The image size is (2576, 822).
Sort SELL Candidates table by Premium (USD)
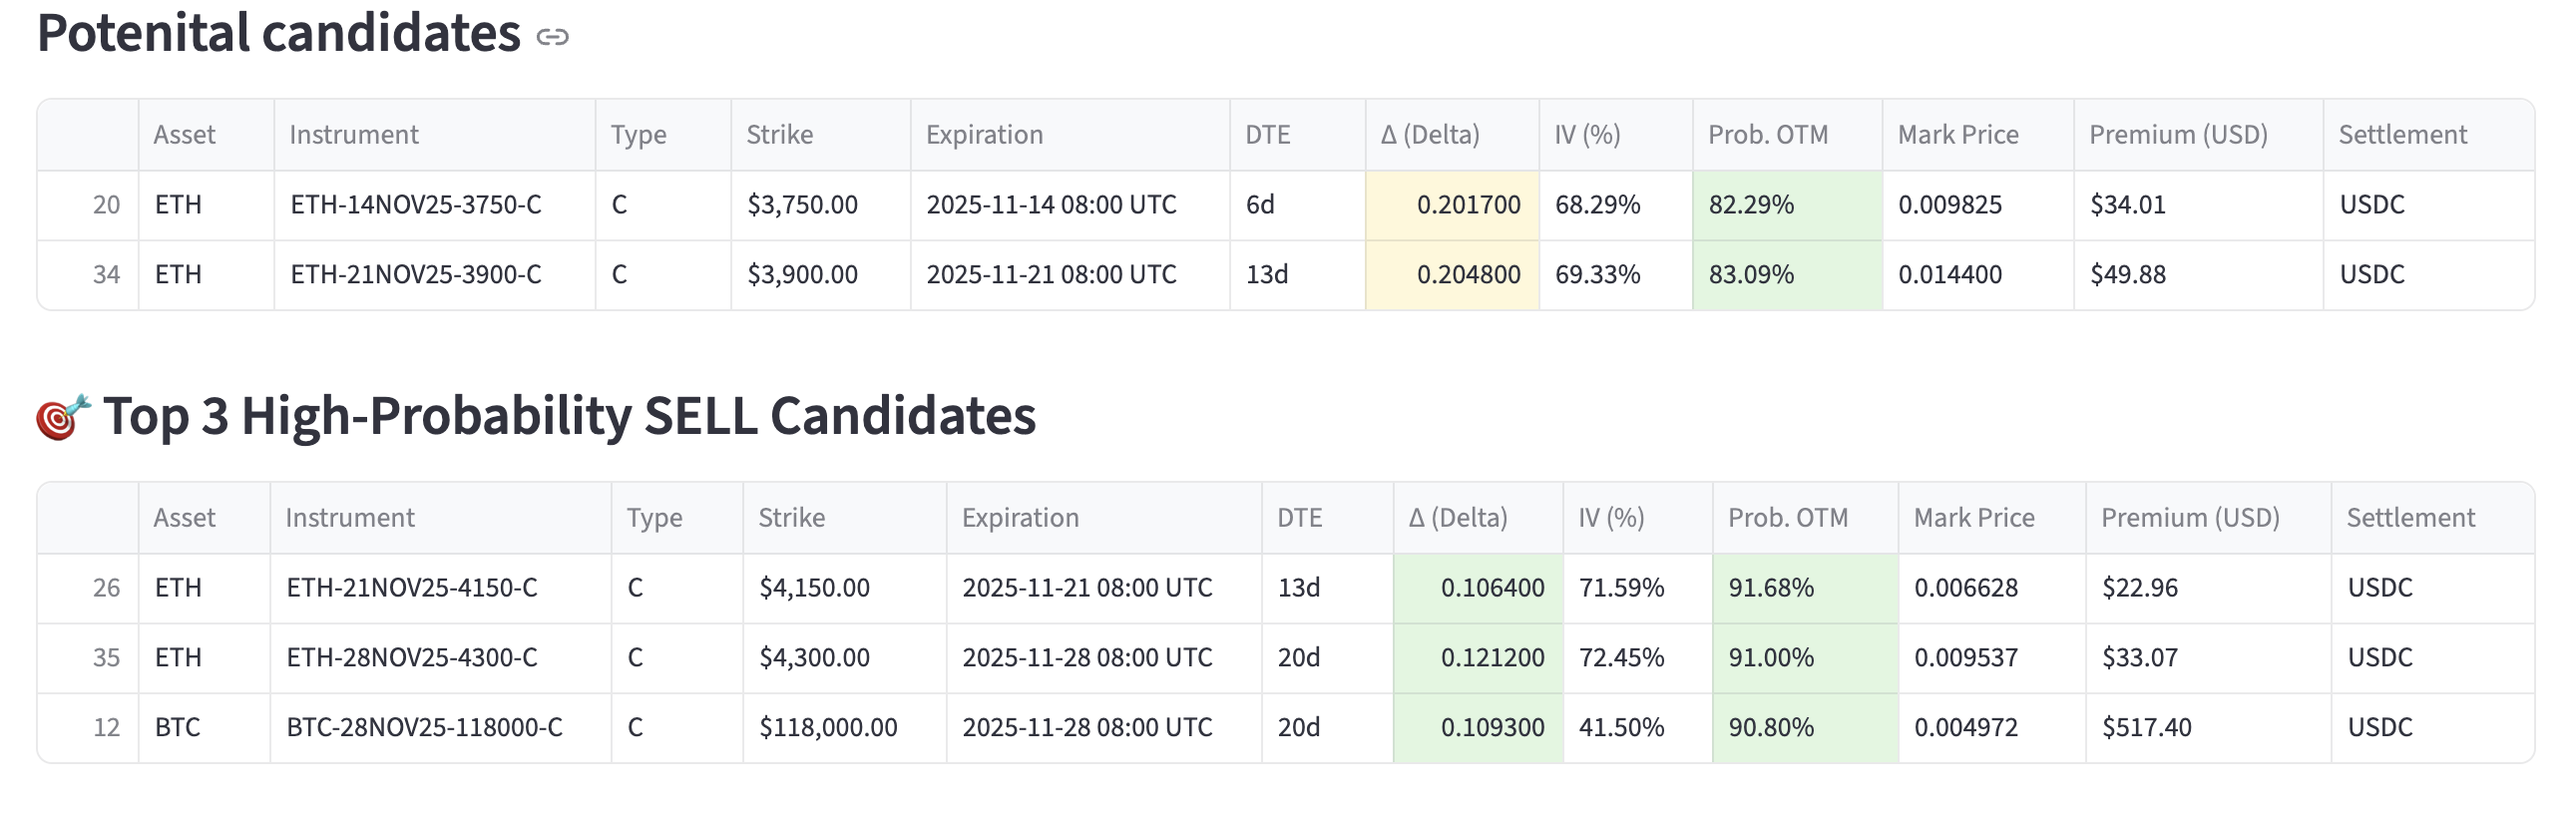pyautogui.click(x=2190, y=518)
